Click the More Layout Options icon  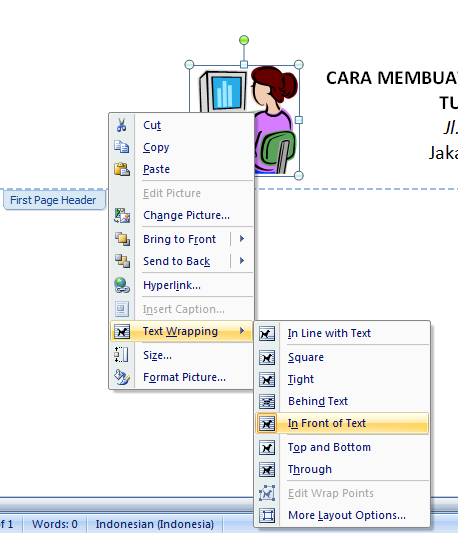(x=267, y=515)
